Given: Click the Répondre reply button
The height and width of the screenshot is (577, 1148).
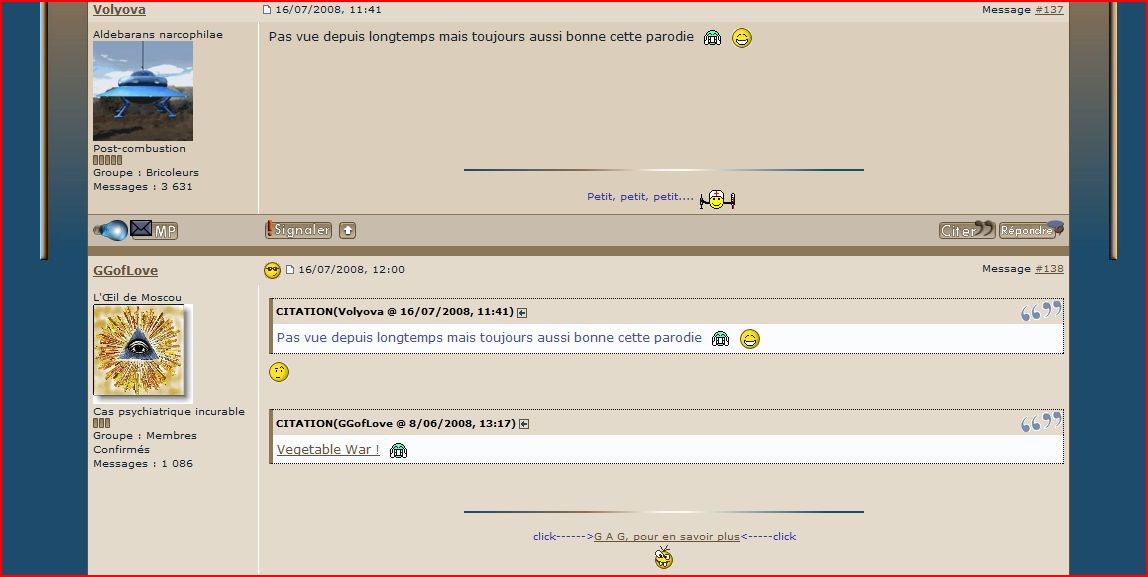Looking at the screenshot, I should (1030, 230).
